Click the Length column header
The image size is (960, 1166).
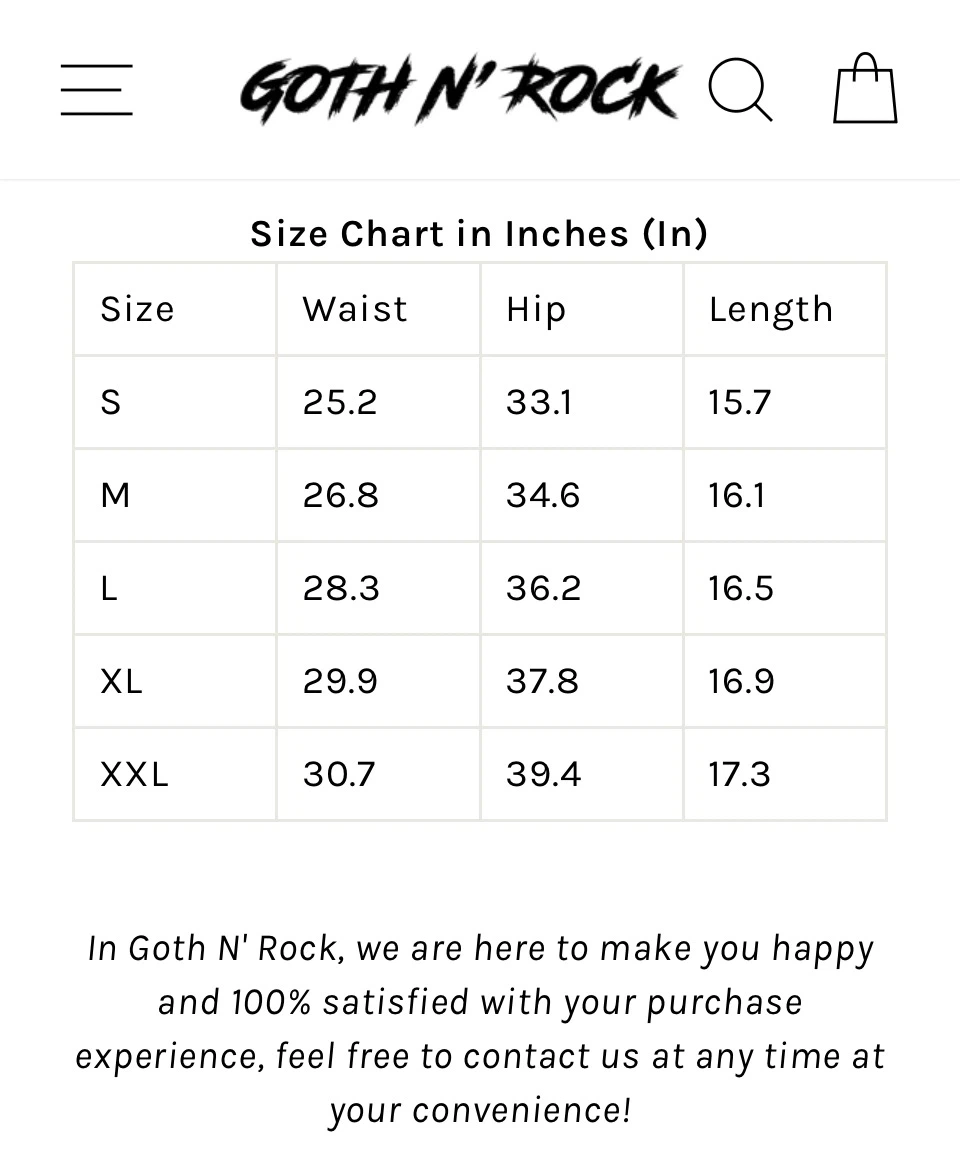click(770, 310)
